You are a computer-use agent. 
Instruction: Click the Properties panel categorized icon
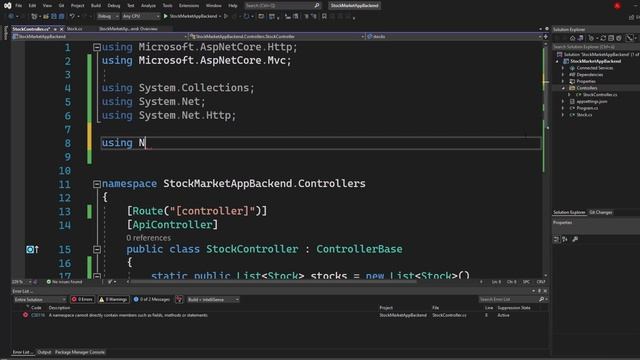556,239
